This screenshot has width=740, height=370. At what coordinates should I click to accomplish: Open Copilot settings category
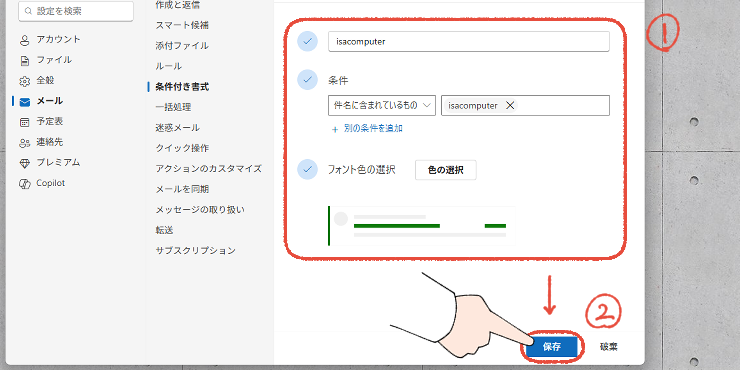[50, 183]
